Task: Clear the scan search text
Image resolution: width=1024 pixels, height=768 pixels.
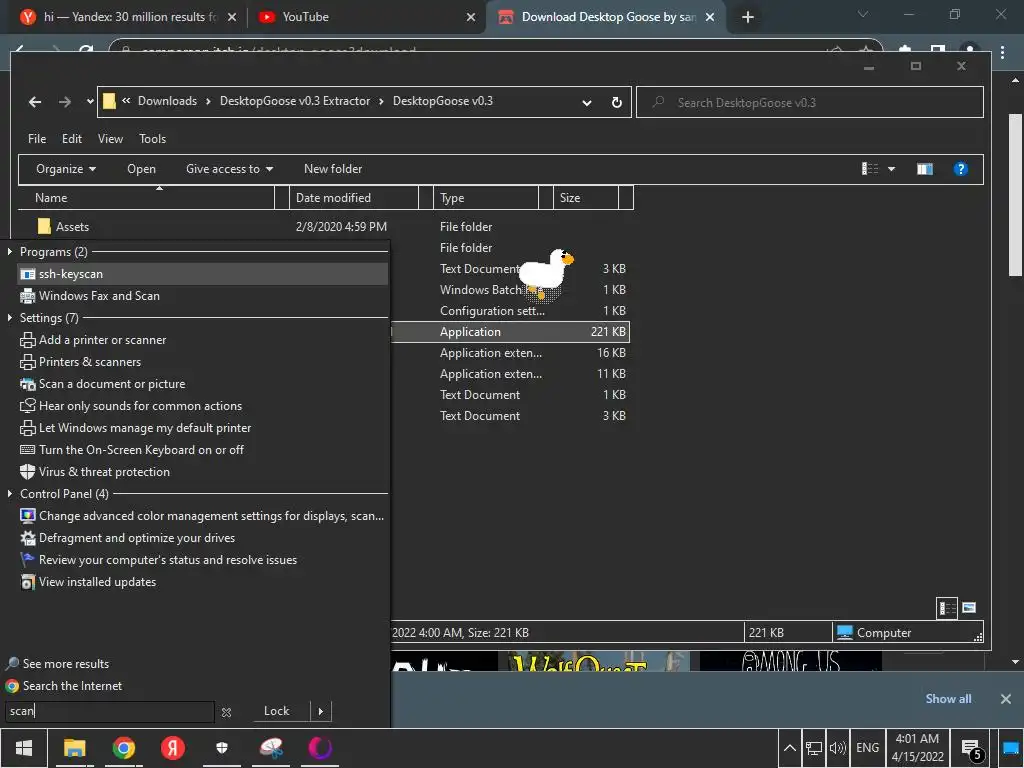Action: tap(227, 712)
